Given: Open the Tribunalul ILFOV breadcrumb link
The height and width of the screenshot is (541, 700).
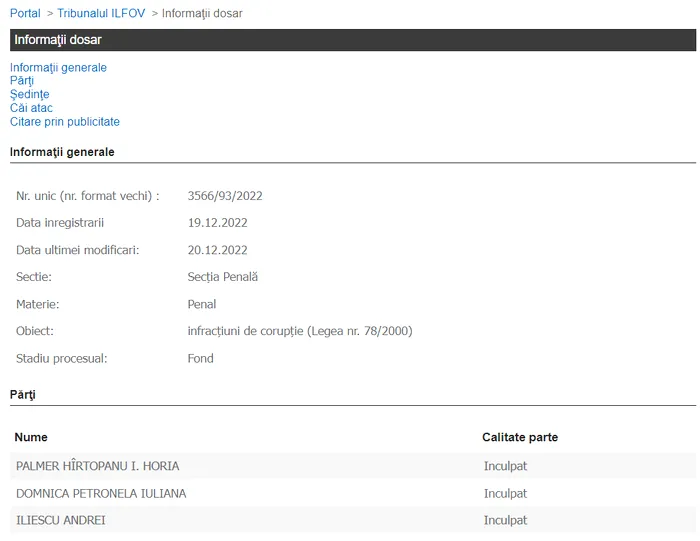Looking at the screenshot, I should (x=100, y=13).
